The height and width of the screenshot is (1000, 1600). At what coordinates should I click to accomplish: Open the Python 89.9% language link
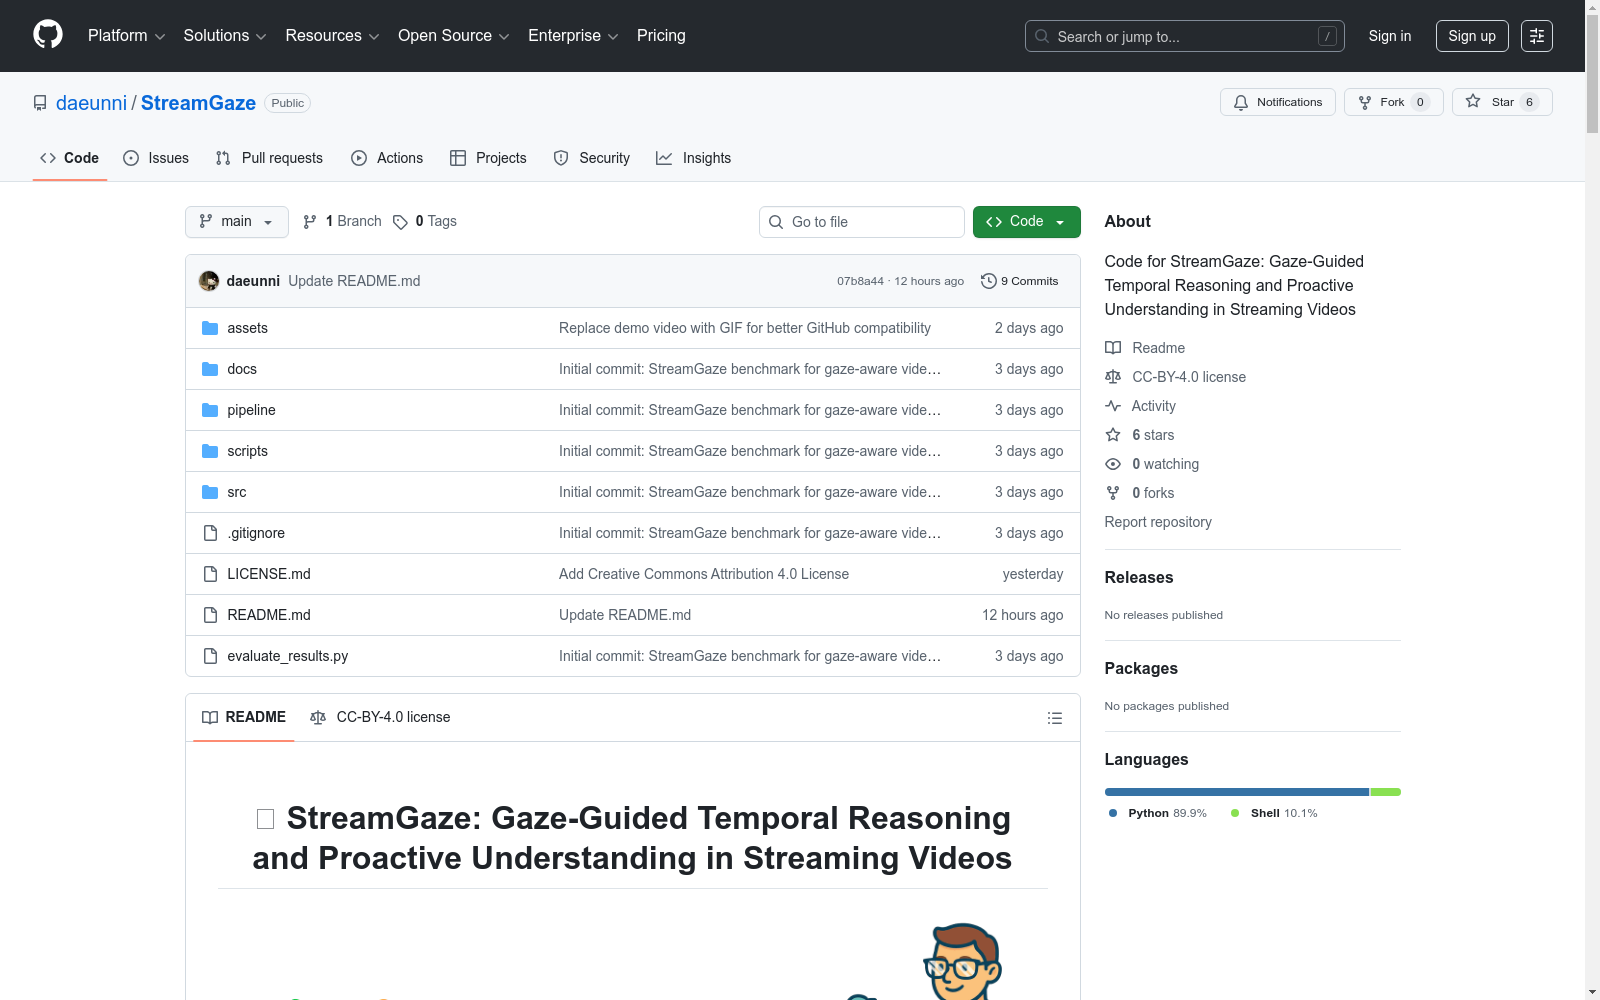[x=1157, y=813]
